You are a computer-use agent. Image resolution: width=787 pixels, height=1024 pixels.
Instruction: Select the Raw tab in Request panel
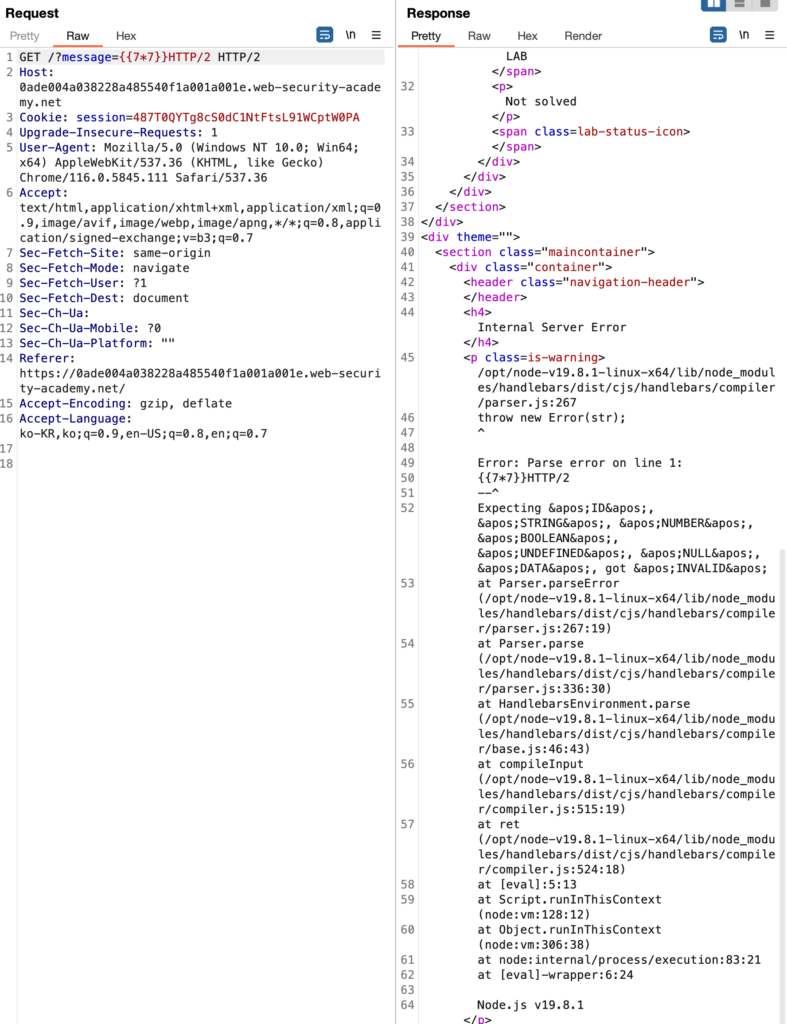click(77, 36)
